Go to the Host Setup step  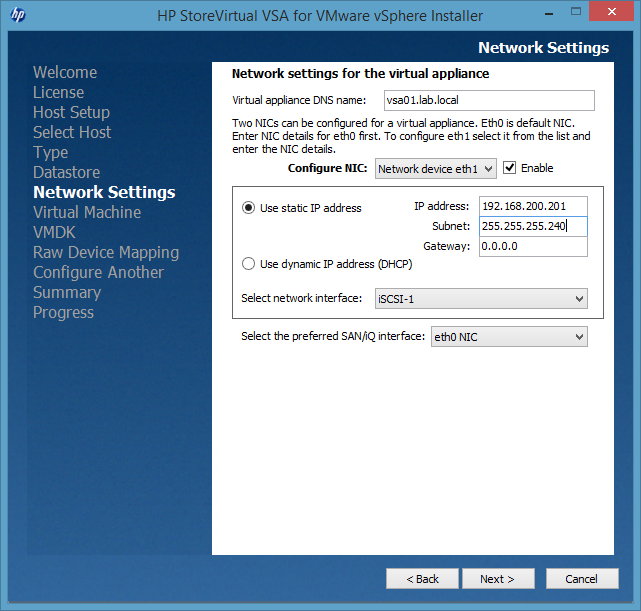(x=72, y=112)
